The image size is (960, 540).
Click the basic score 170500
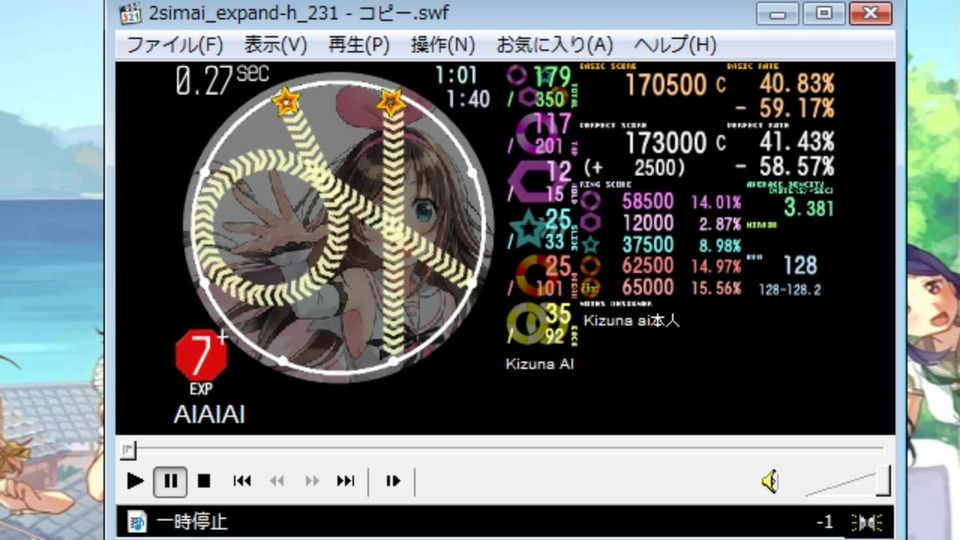(666, 84)
